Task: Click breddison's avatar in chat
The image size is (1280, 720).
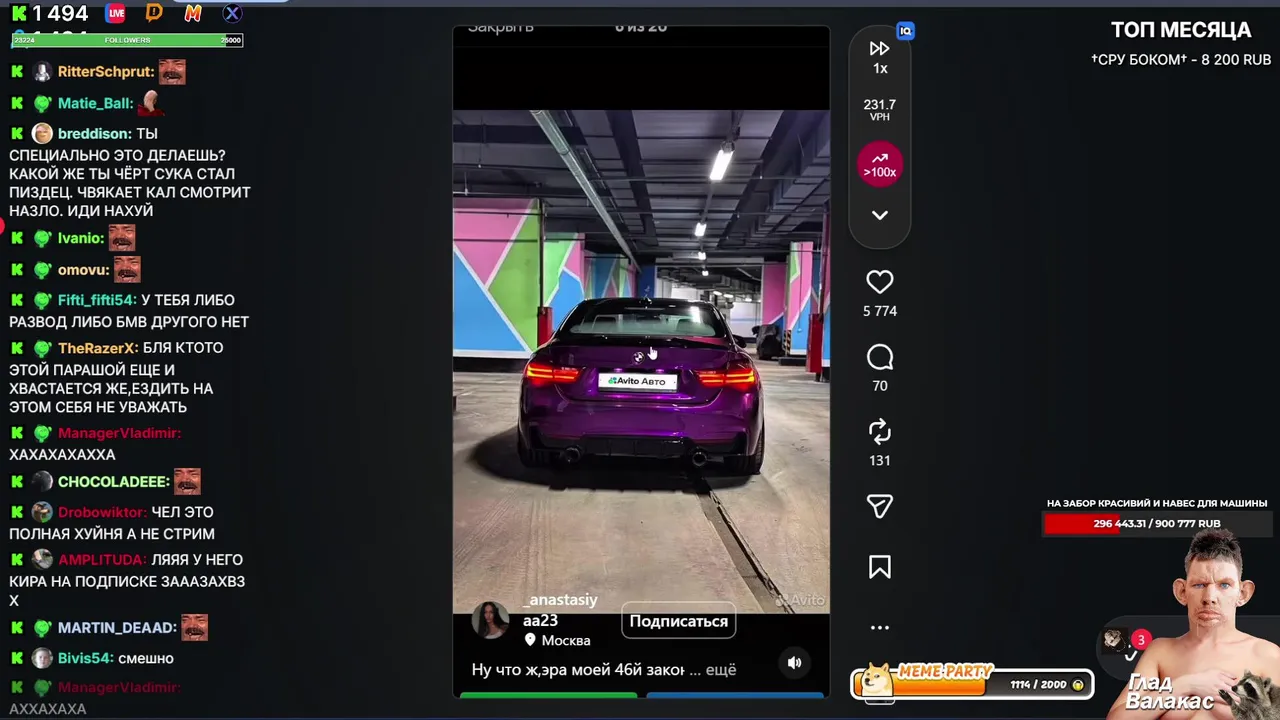Action: 42,133
